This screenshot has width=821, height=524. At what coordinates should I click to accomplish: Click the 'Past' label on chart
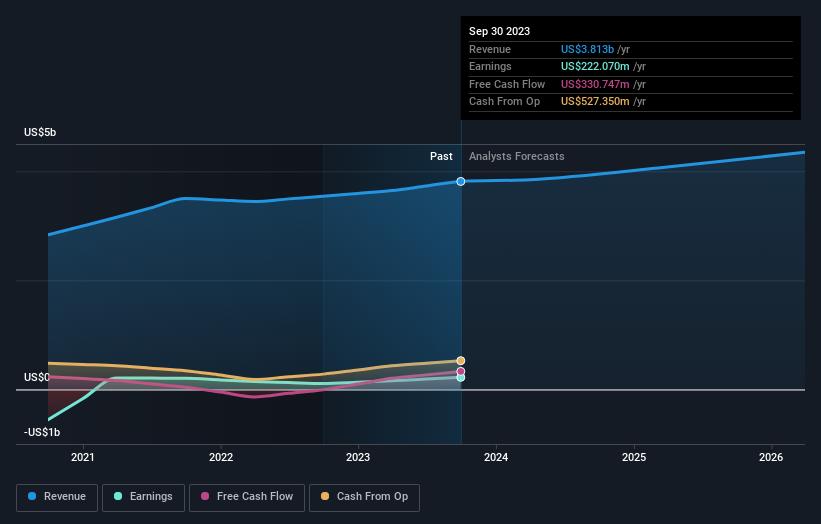(441, 156)
